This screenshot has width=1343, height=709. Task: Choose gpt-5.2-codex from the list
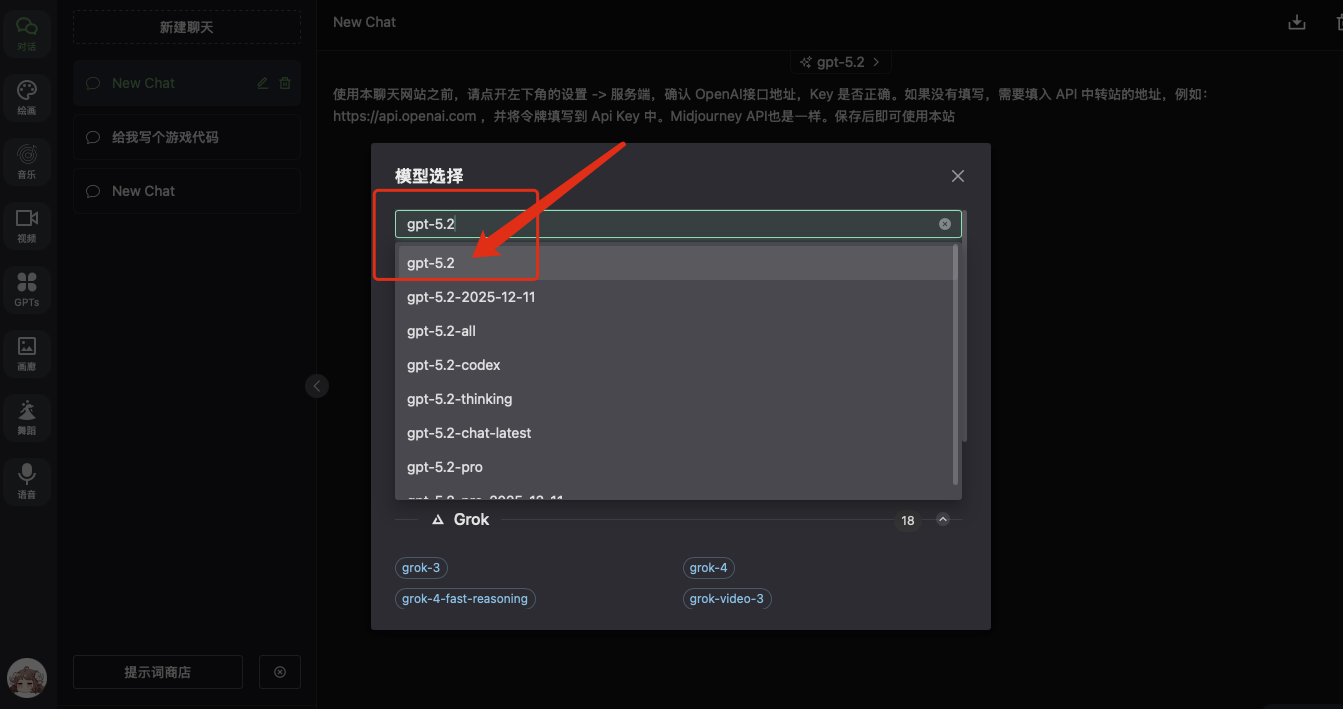[x=675, y=365]
